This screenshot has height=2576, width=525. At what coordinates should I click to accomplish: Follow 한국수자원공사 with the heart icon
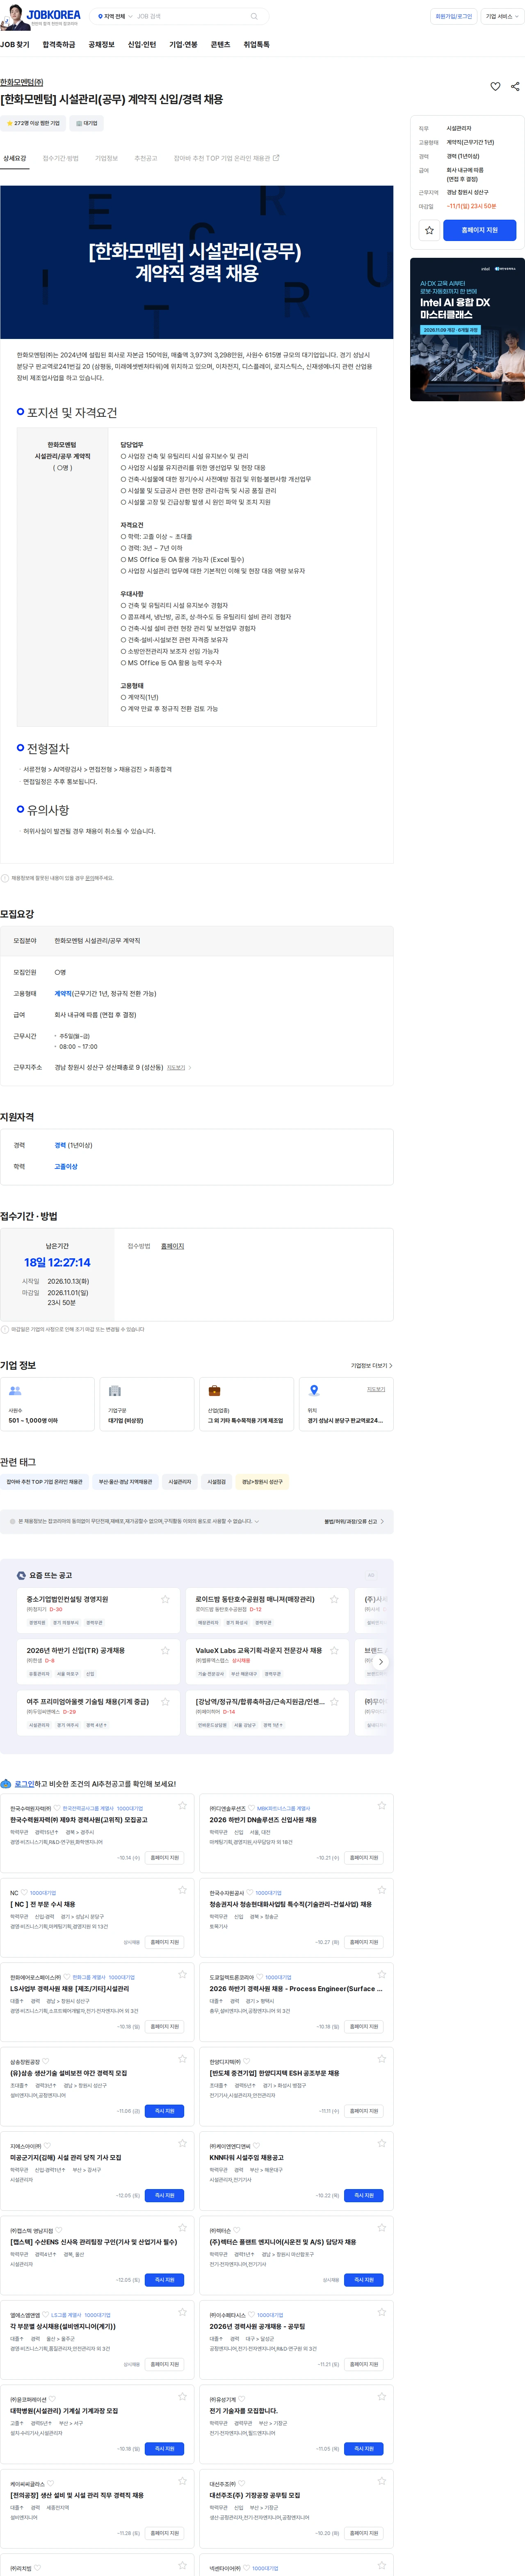tap(249, 1893)
